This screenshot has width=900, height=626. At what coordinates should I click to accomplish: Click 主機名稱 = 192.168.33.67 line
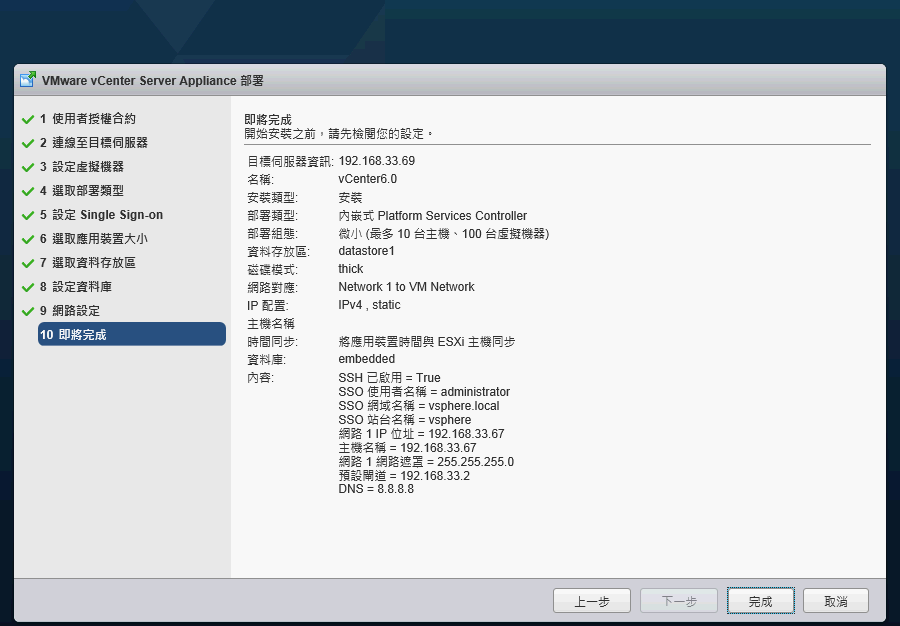pos(408,448)
